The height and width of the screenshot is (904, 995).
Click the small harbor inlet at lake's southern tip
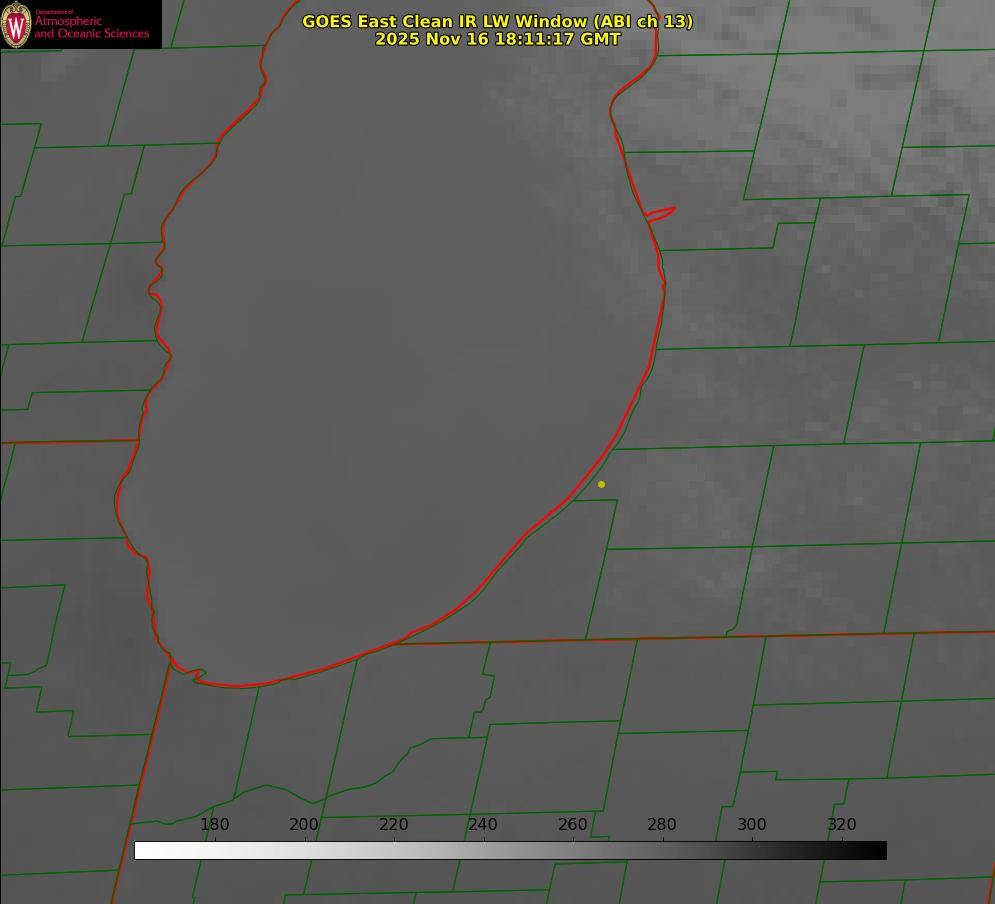198,676
